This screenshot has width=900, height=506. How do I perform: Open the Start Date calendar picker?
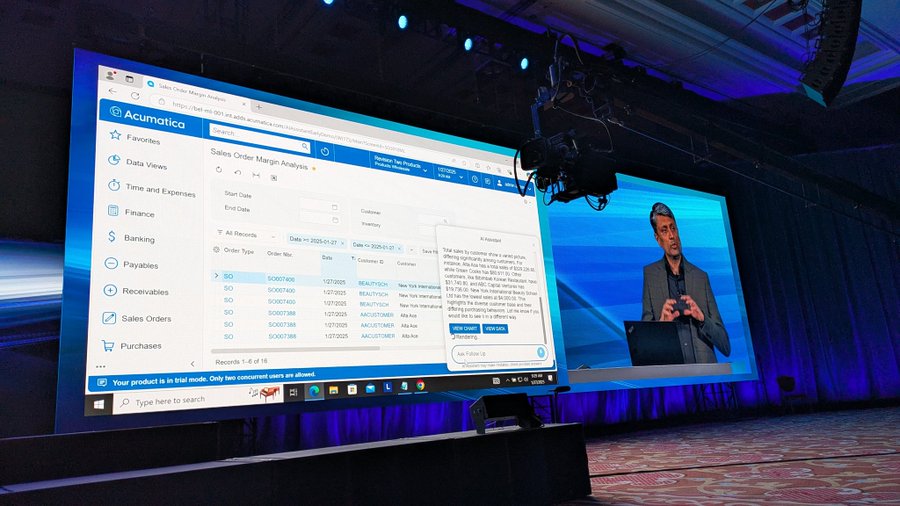pos(334,207)
